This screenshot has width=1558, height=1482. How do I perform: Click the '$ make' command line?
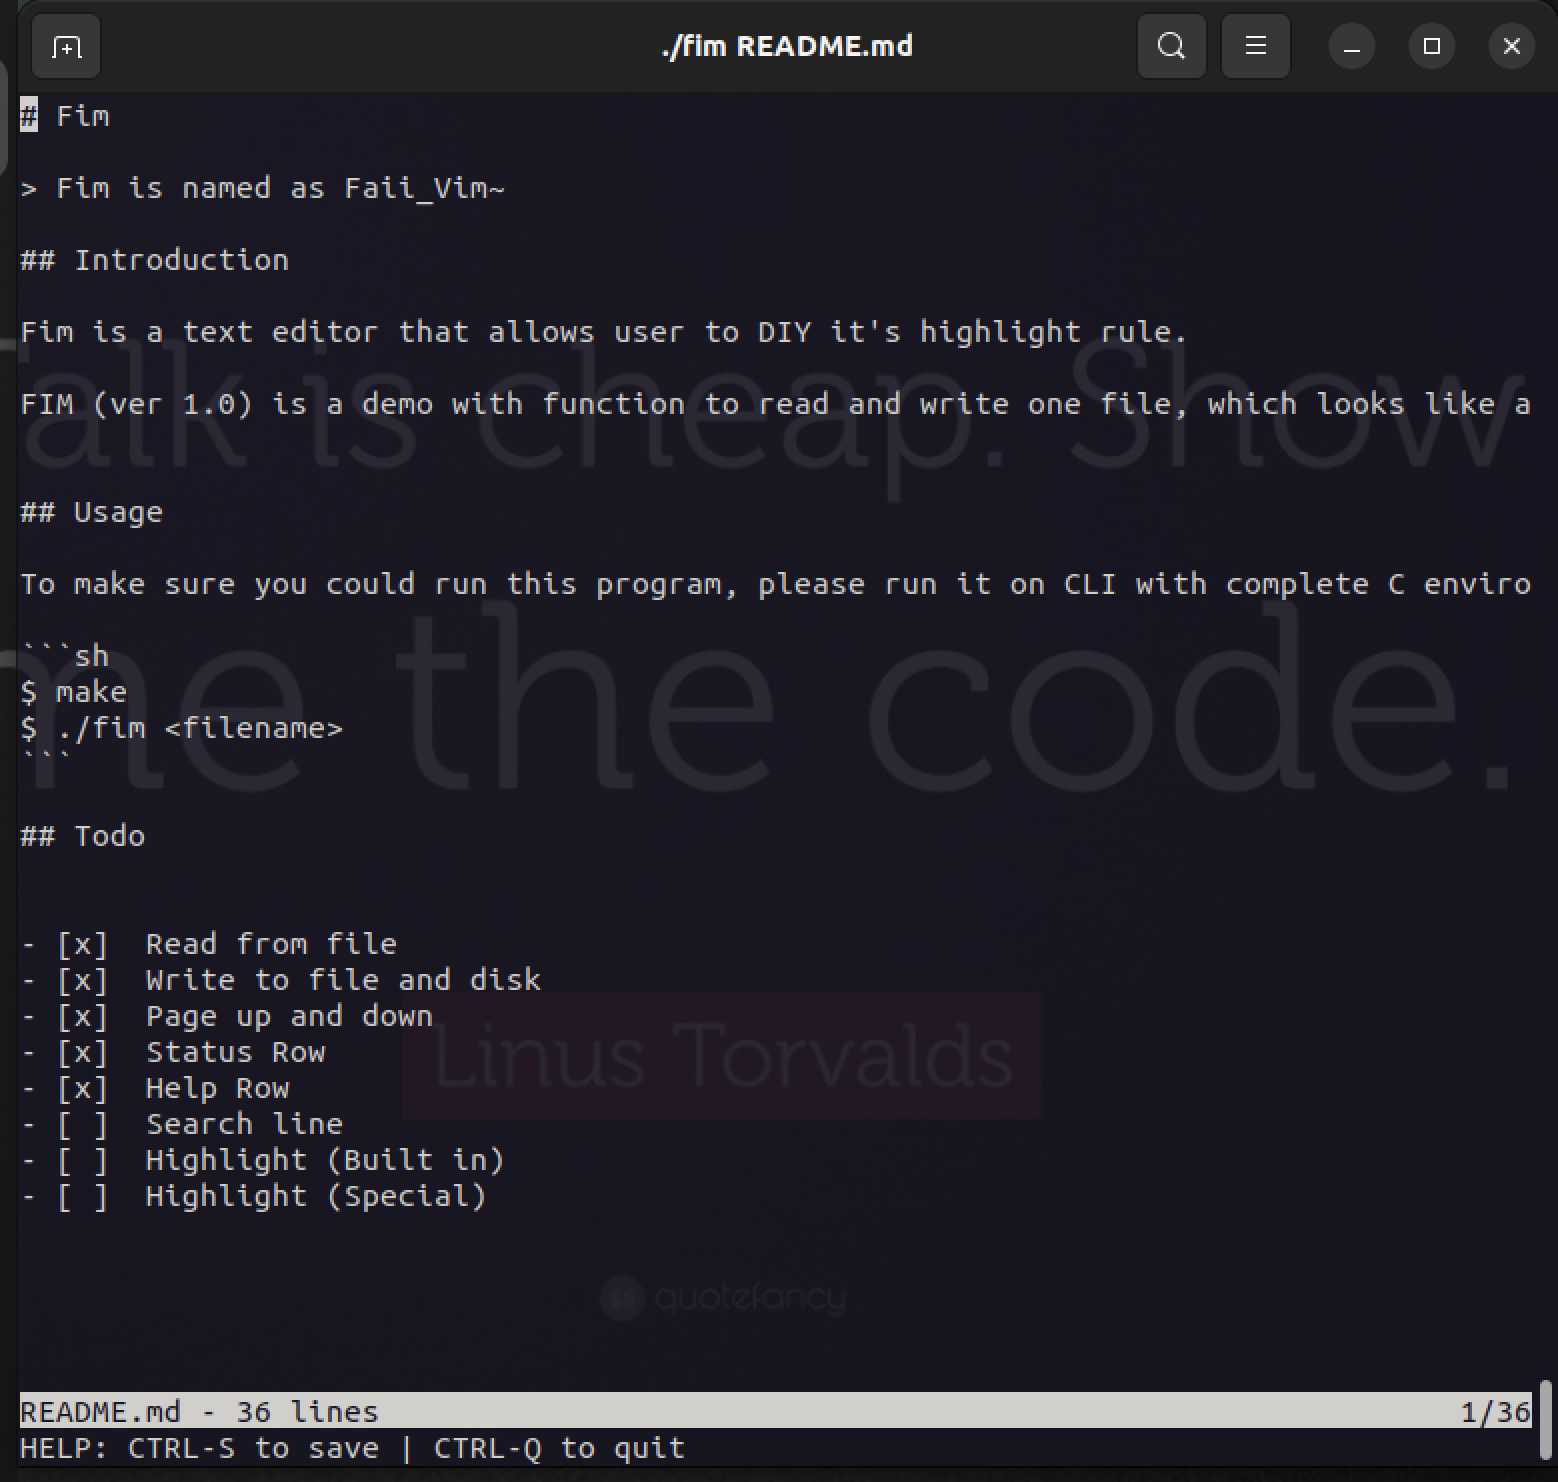[x=74, y=692]
